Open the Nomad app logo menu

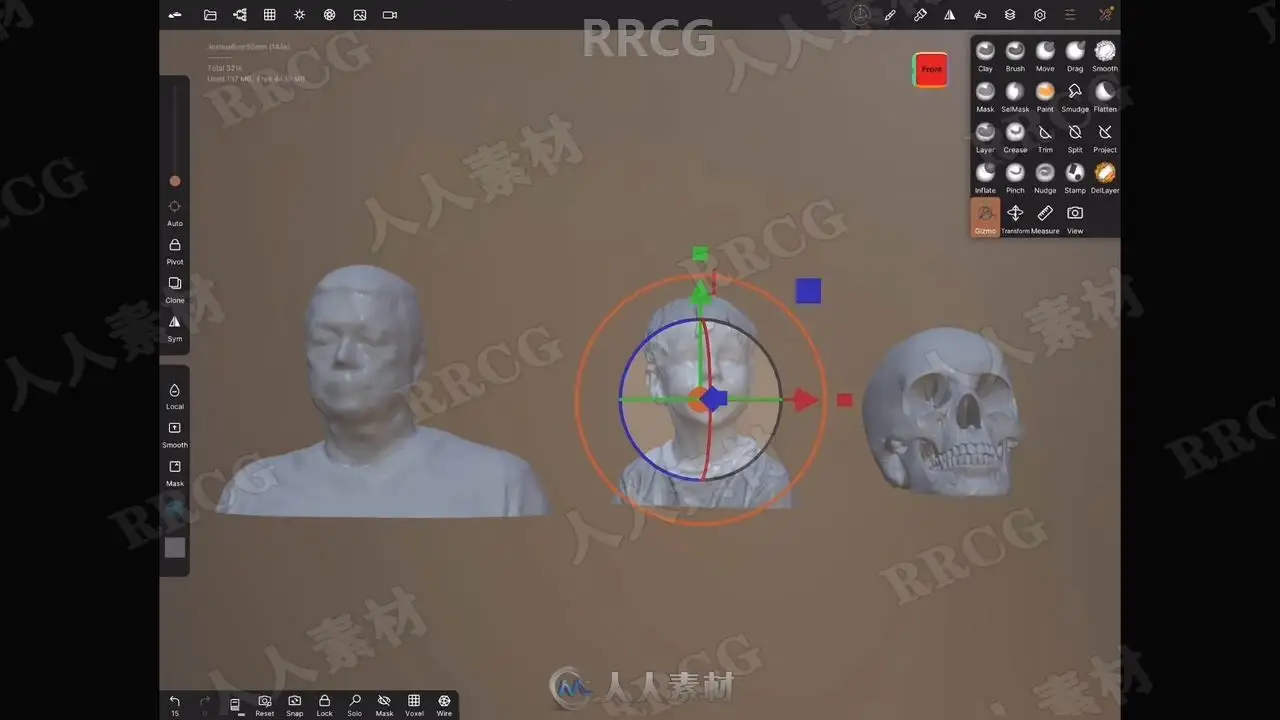[x=175, y=15]
